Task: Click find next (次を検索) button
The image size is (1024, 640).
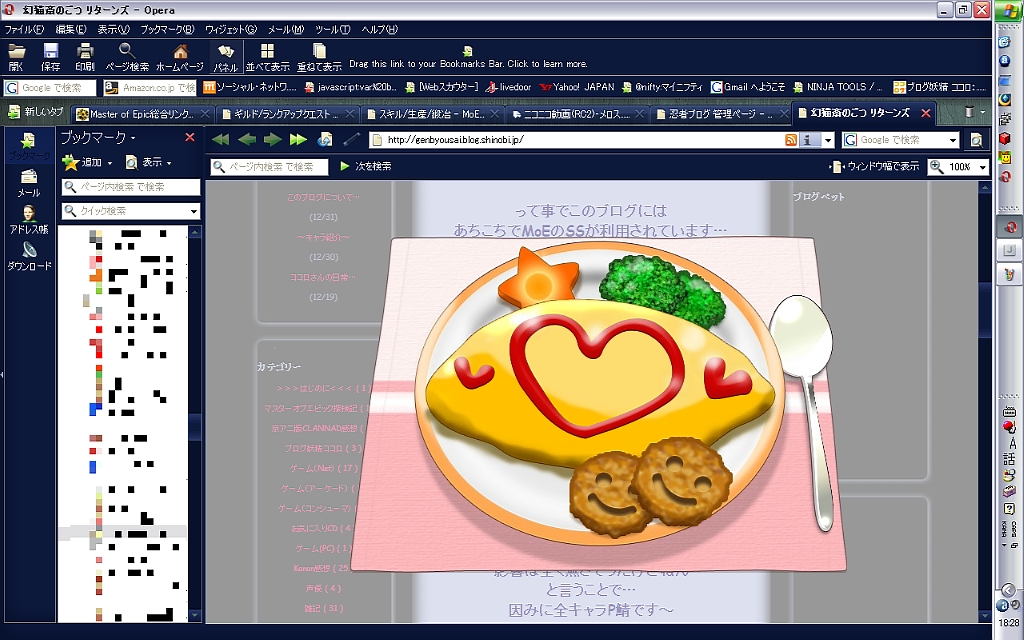Action: pyautogui.click(x=366, y=167)
